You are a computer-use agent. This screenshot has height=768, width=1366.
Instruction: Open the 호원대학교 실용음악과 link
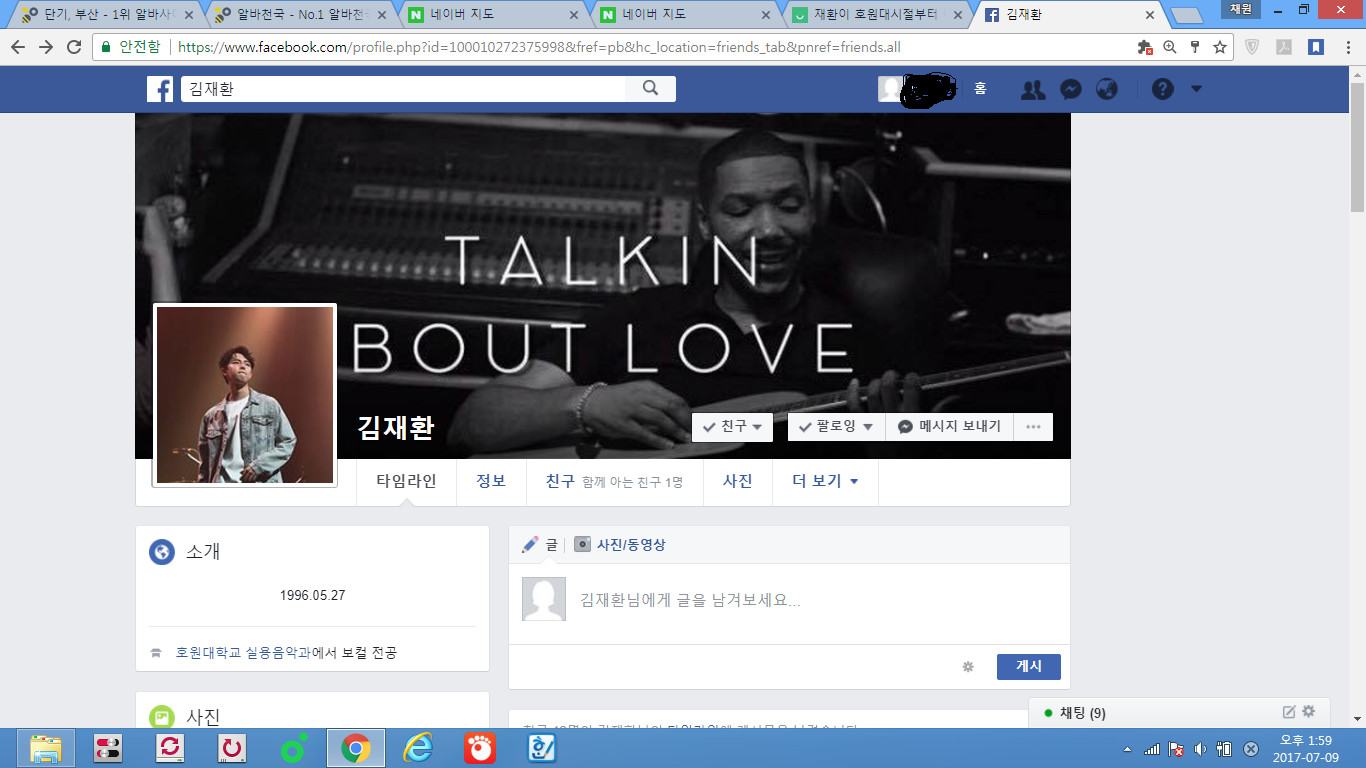[243, 653]
